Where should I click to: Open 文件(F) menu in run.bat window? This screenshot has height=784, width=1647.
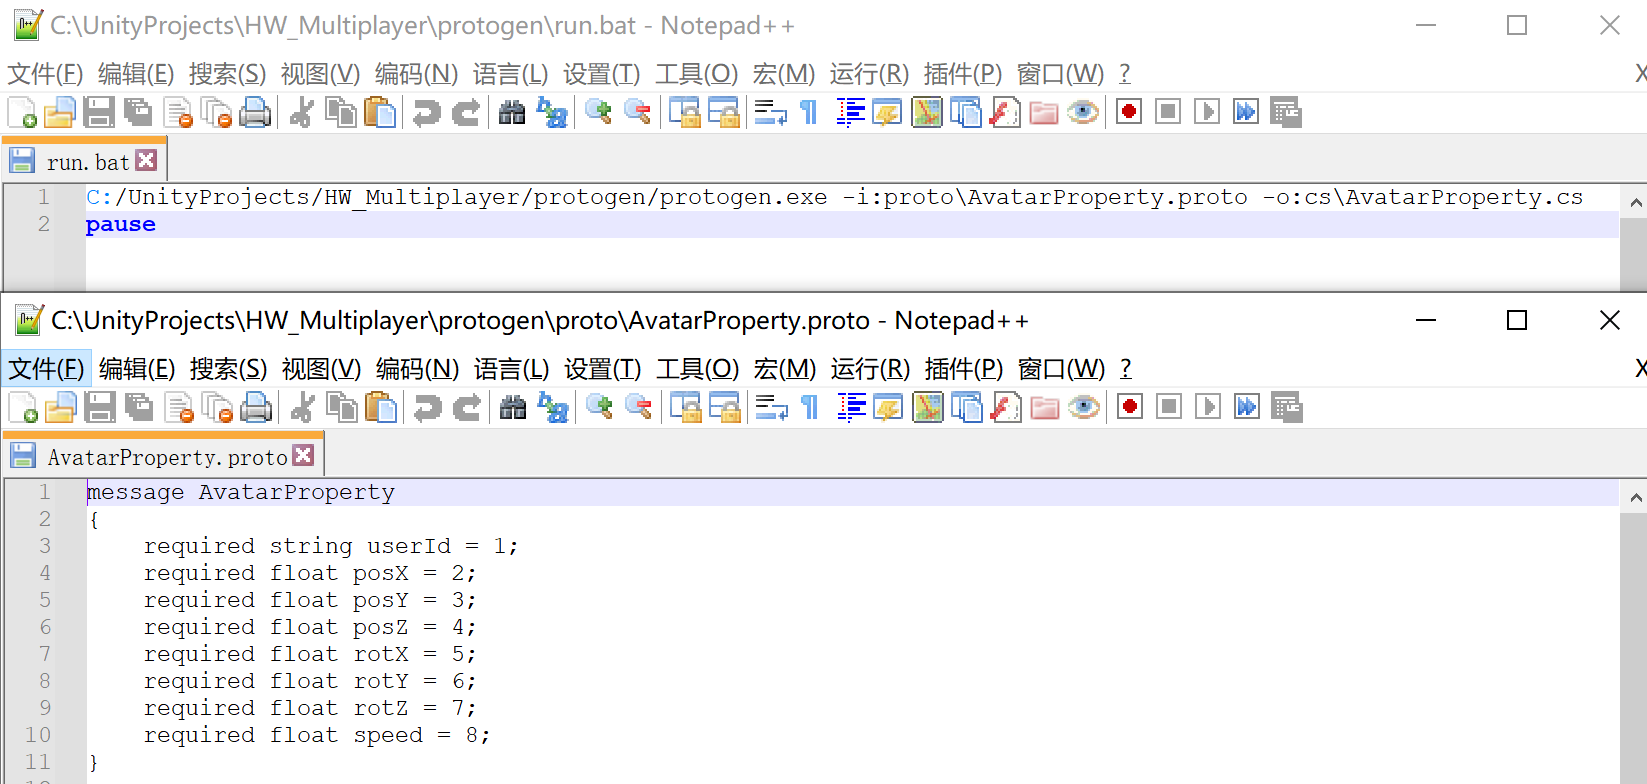pyautogui.click(x=45, y=74)
